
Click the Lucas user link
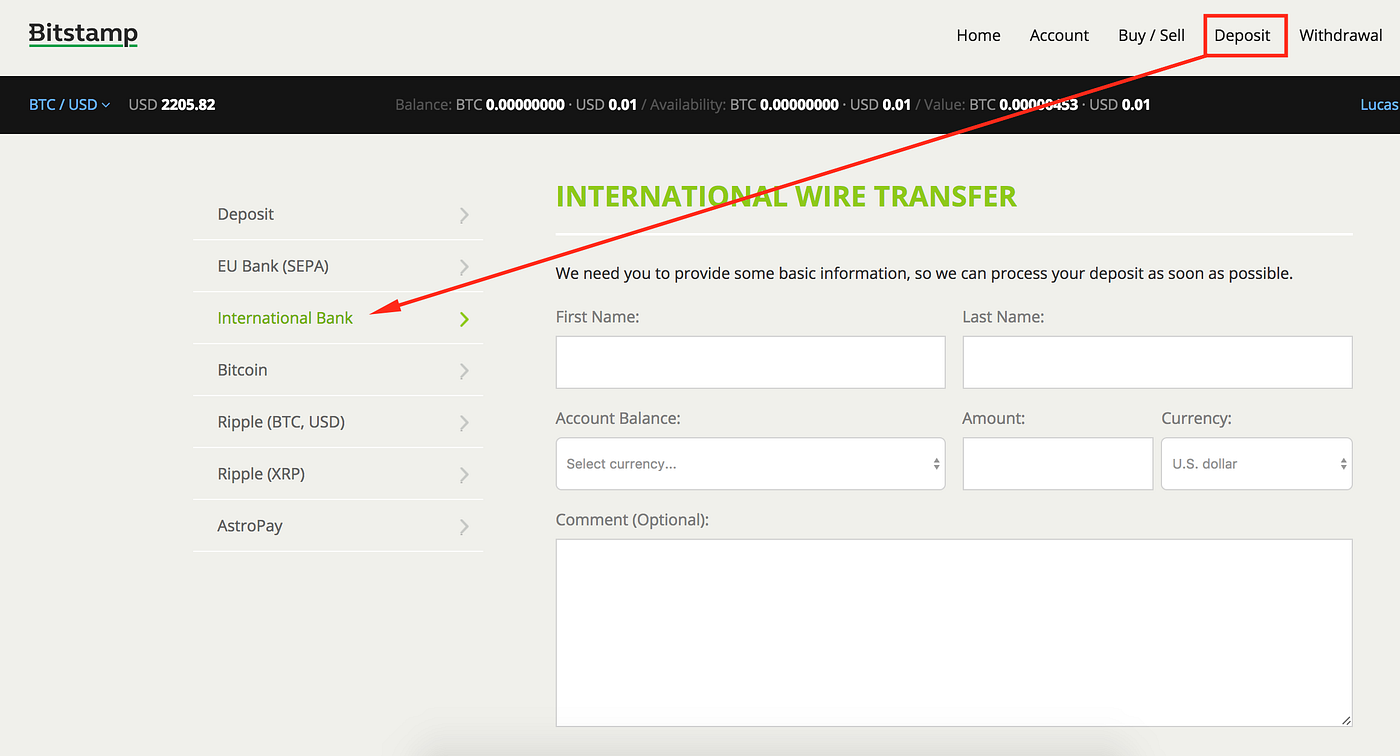point(1380,104)
